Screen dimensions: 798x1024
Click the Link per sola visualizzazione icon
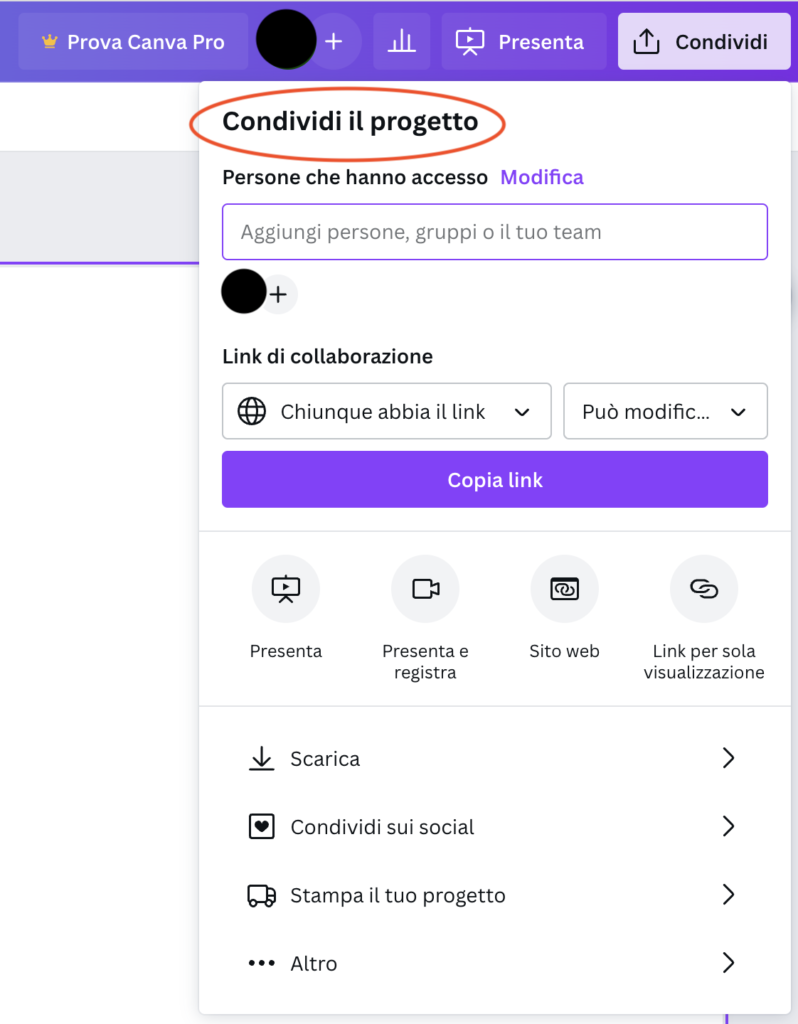coord(704,589)
